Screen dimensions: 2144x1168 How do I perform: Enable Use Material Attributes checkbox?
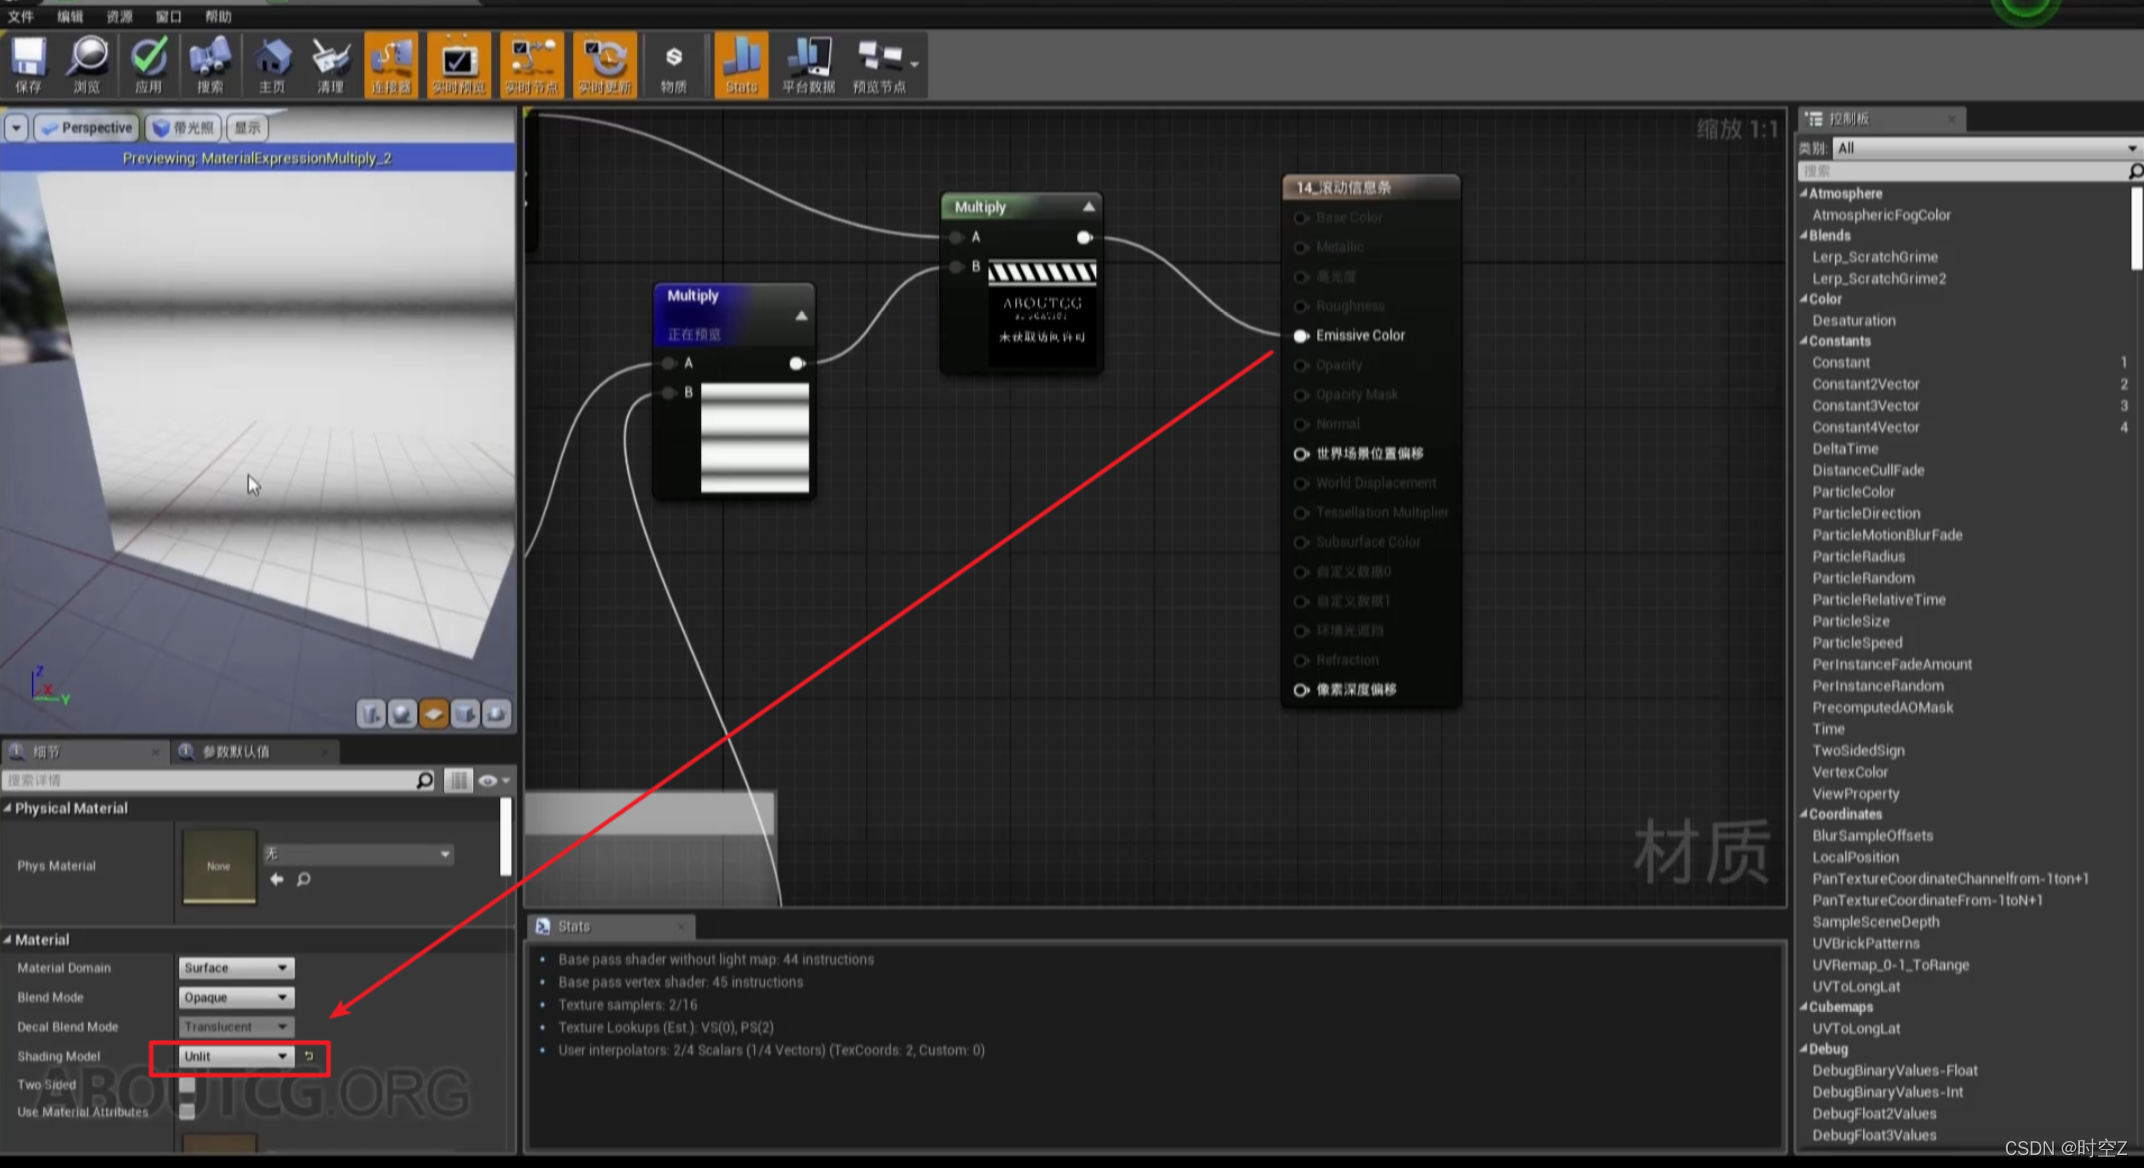(187, 1111)
